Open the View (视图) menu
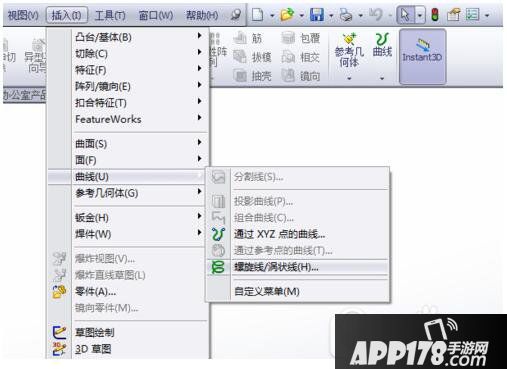 click(23, 15)
